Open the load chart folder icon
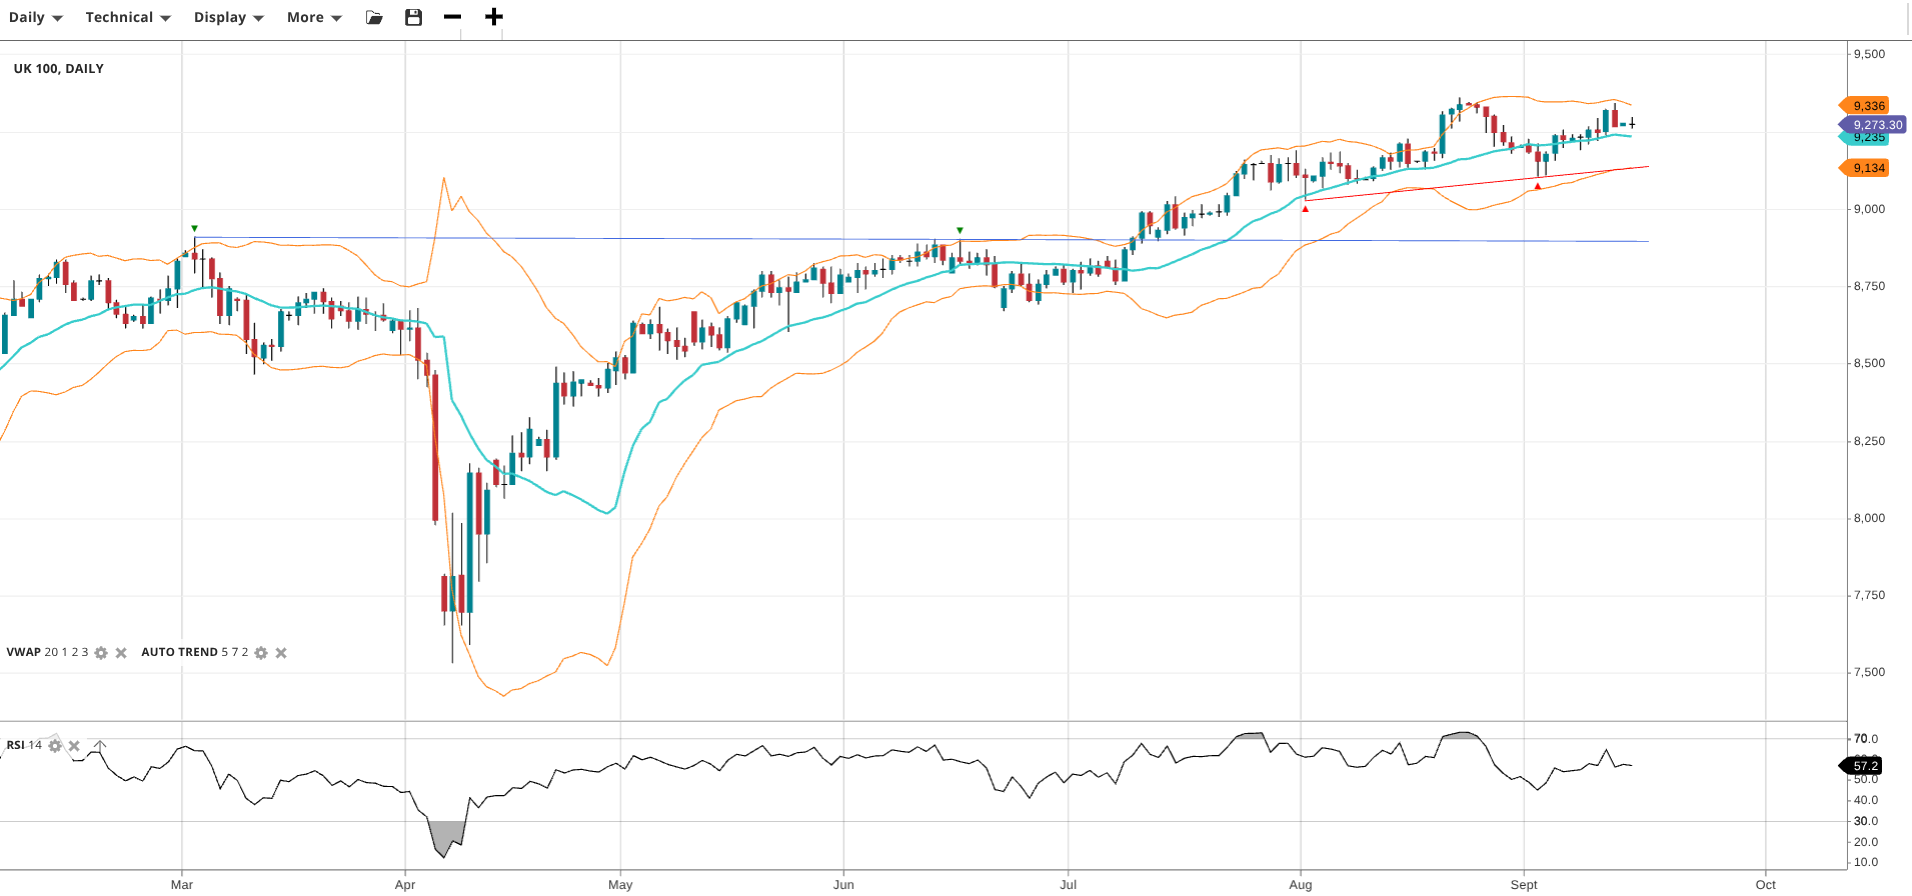The height and width of the screenshot is (896, 1912). (x=374, y=17)
